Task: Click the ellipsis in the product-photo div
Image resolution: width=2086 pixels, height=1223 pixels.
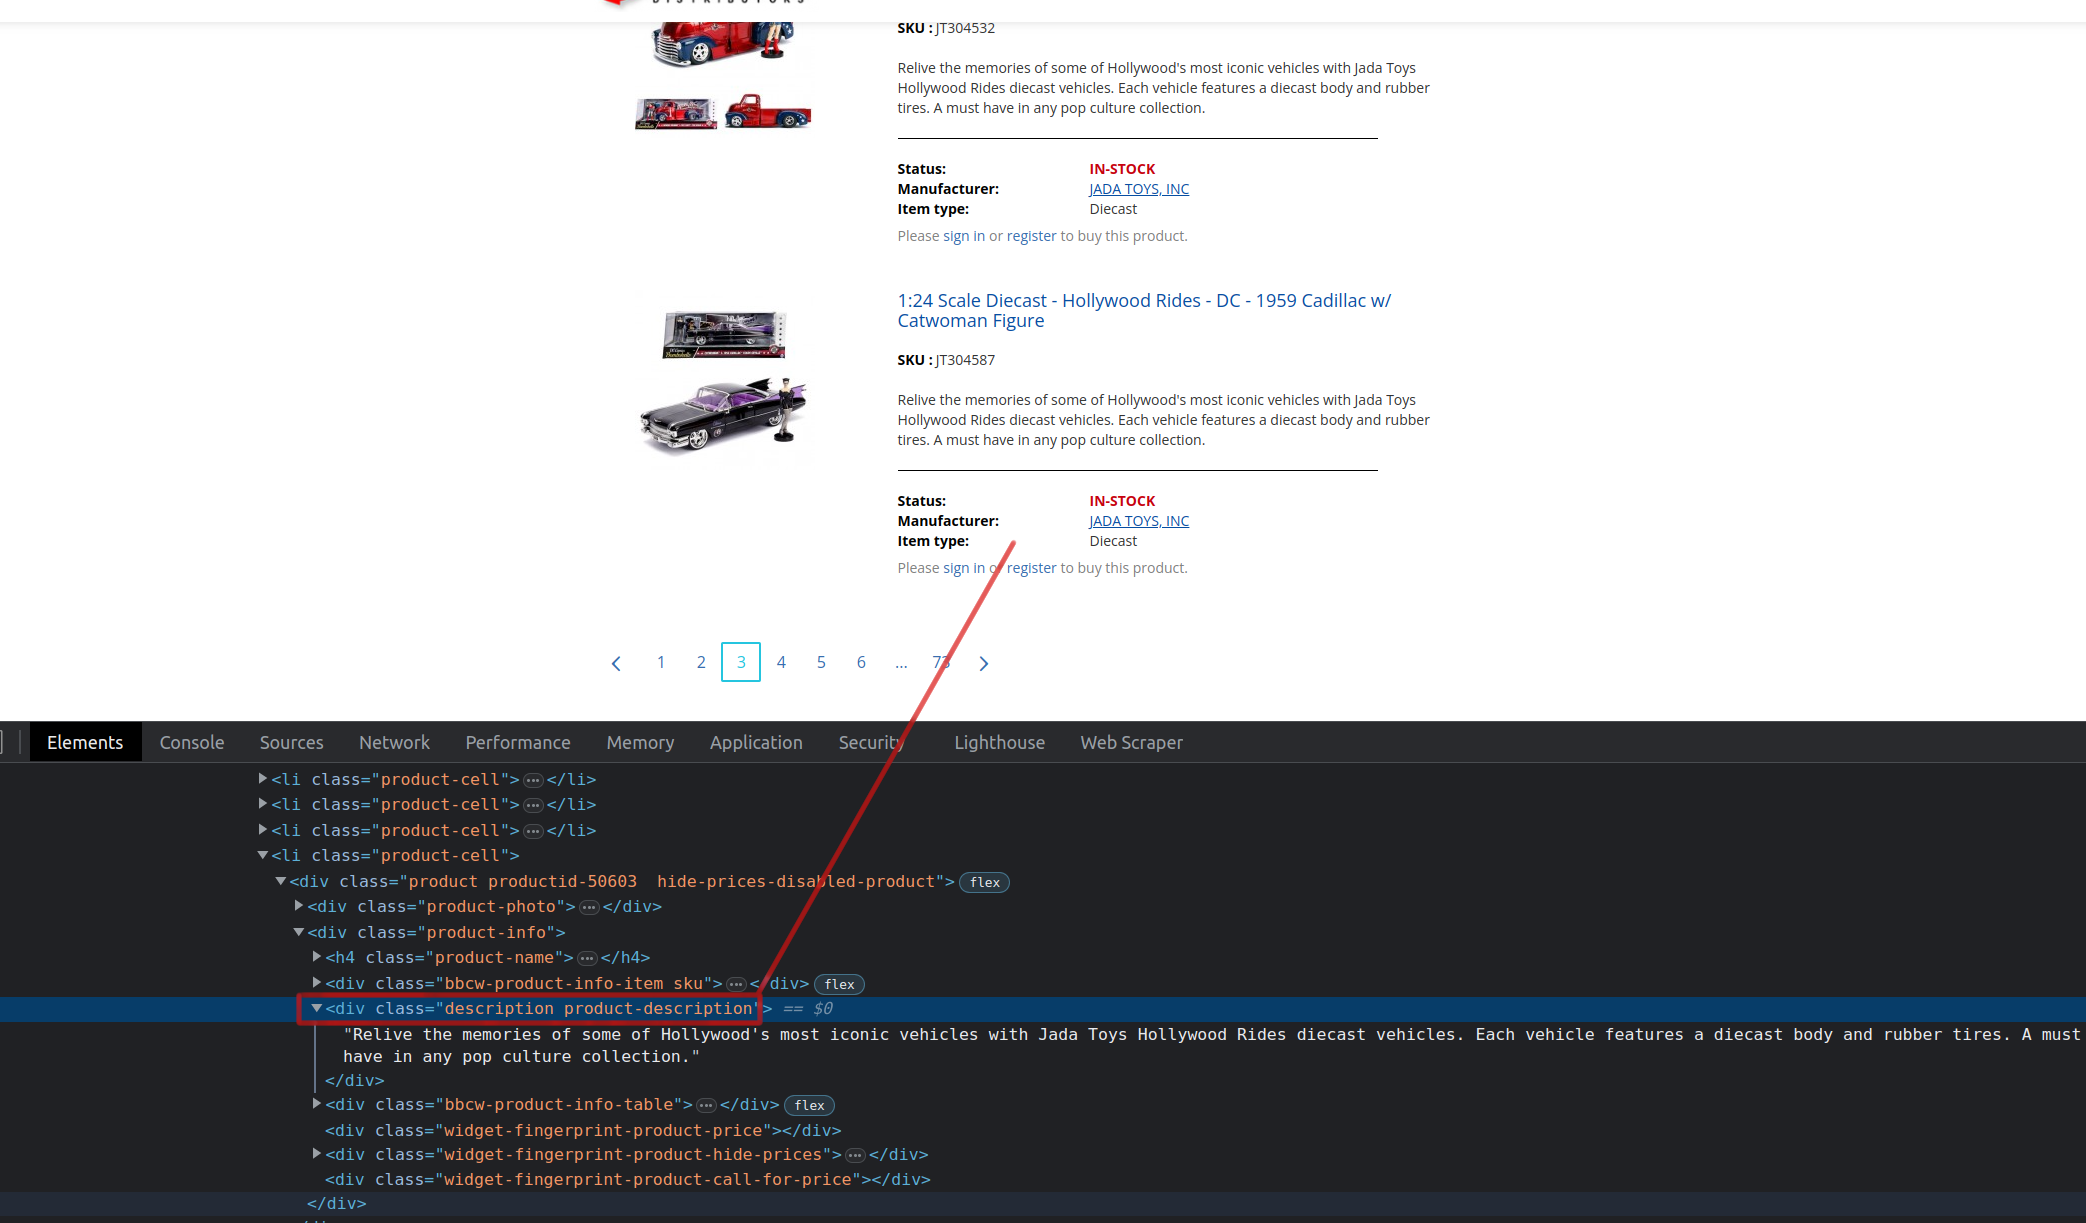Action: pyautogui.click(x=589, y=907)
